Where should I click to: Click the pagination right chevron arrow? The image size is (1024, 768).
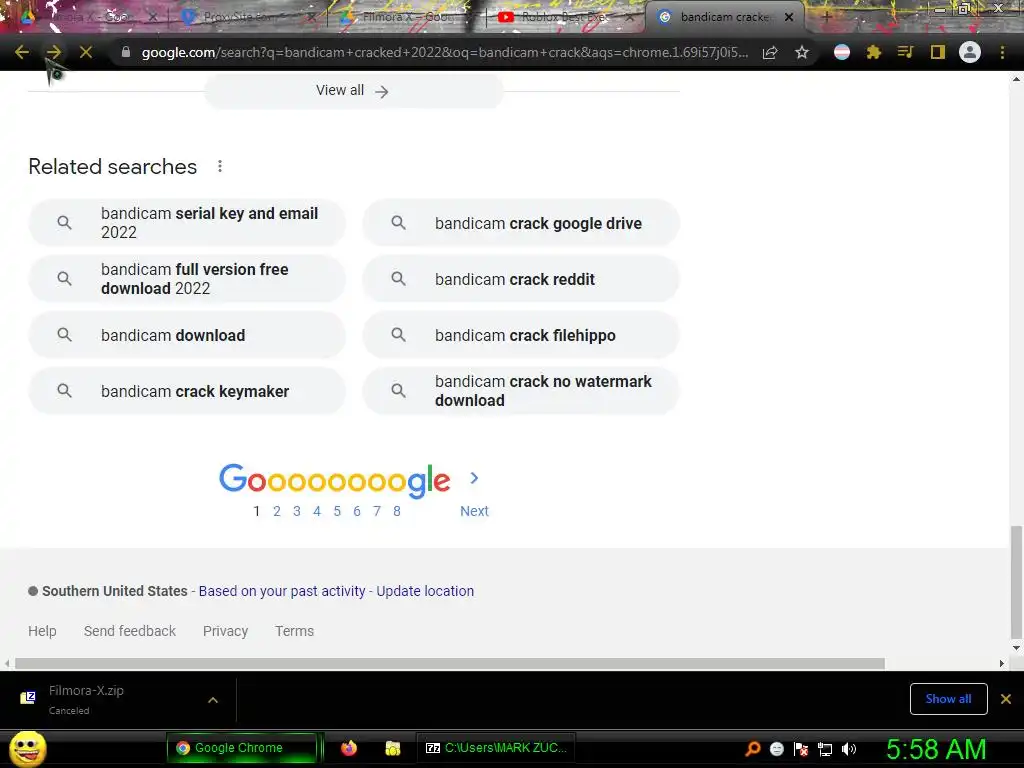(x=474, y=479)
